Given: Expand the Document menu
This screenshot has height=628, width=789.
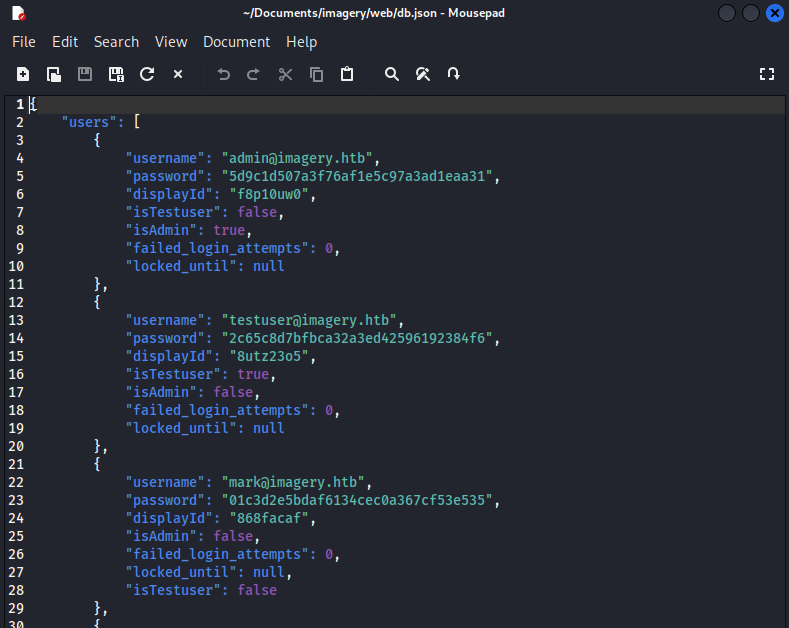Looking at the screenshot, I should click(236, 42).
